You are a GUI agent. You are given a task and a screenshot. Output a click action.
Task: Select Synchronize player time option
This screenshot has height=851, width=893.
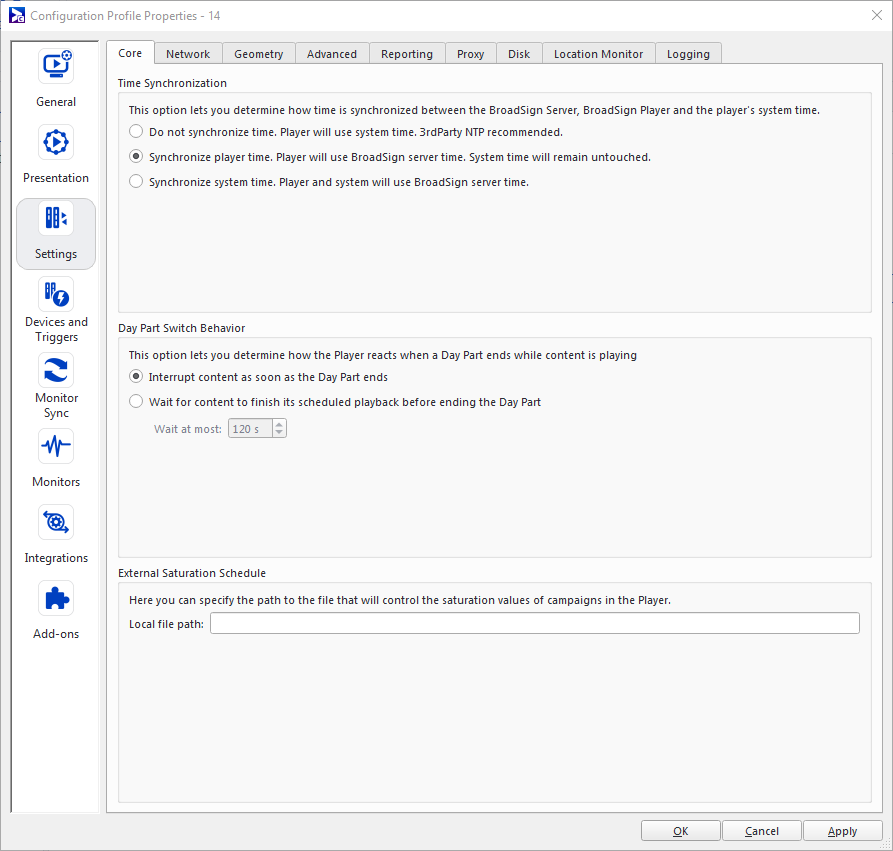[136, 157]
